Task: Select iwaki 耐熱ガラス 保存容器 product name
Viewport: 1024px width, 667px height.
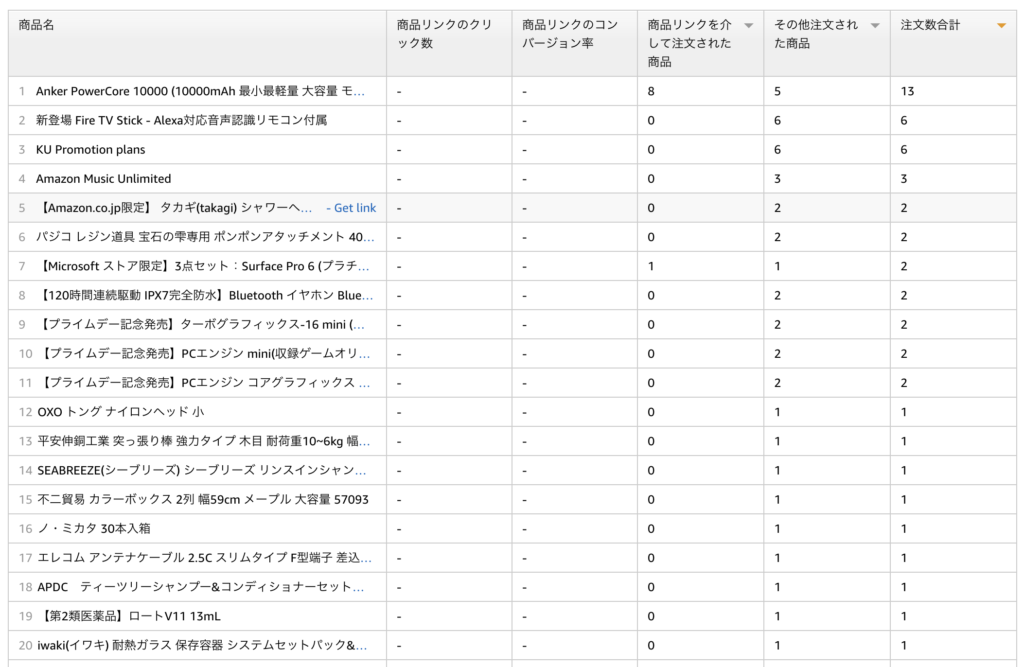Action: [202, 645]
